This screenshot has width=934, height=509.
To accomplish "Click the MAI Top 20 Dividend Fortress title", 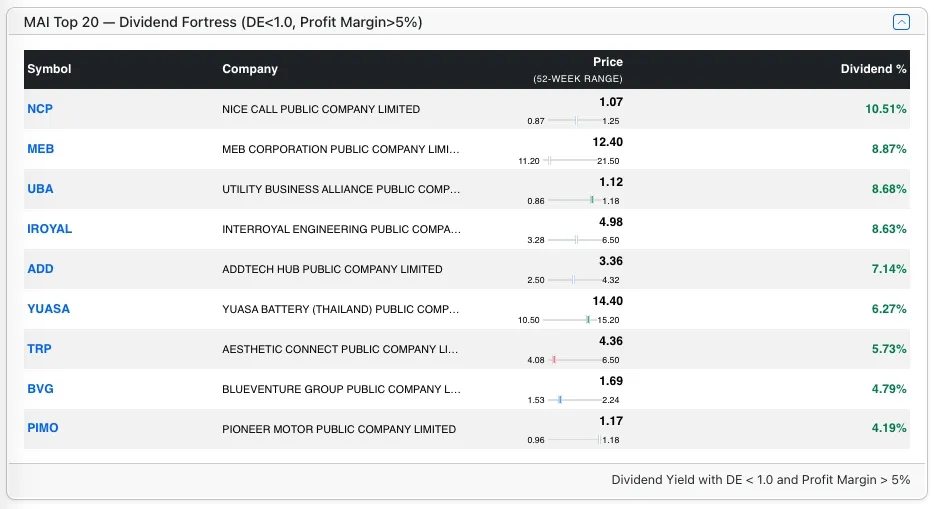I will pos(223,22).
